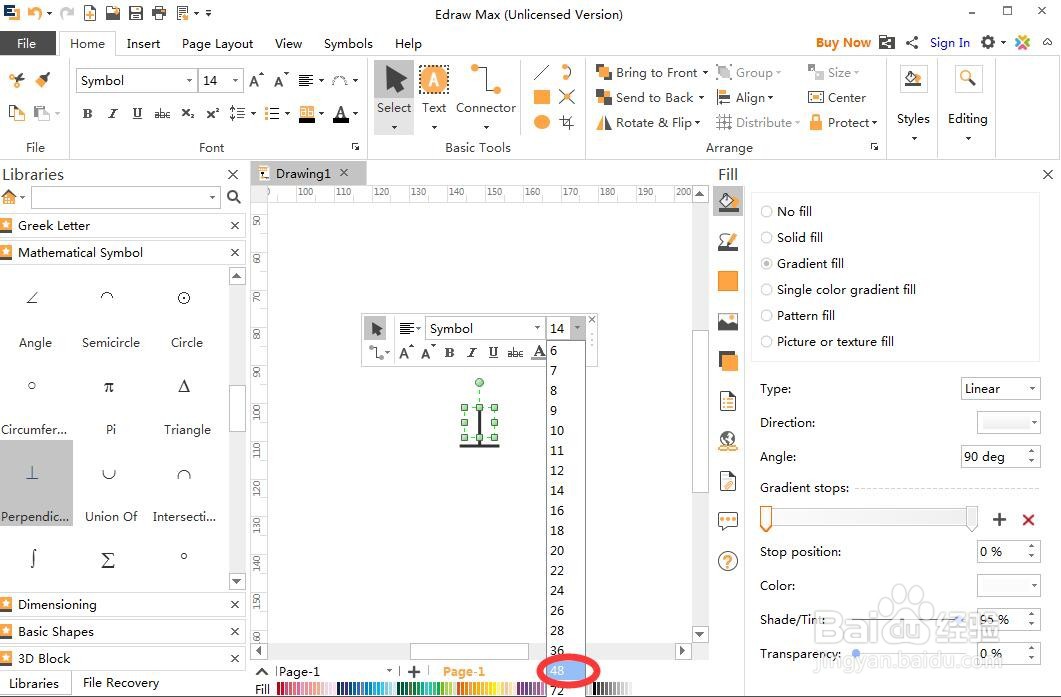The height and width of the screenshot is (697, 1061).
Task: Click the Buy Now link
Action: [843, 43]
